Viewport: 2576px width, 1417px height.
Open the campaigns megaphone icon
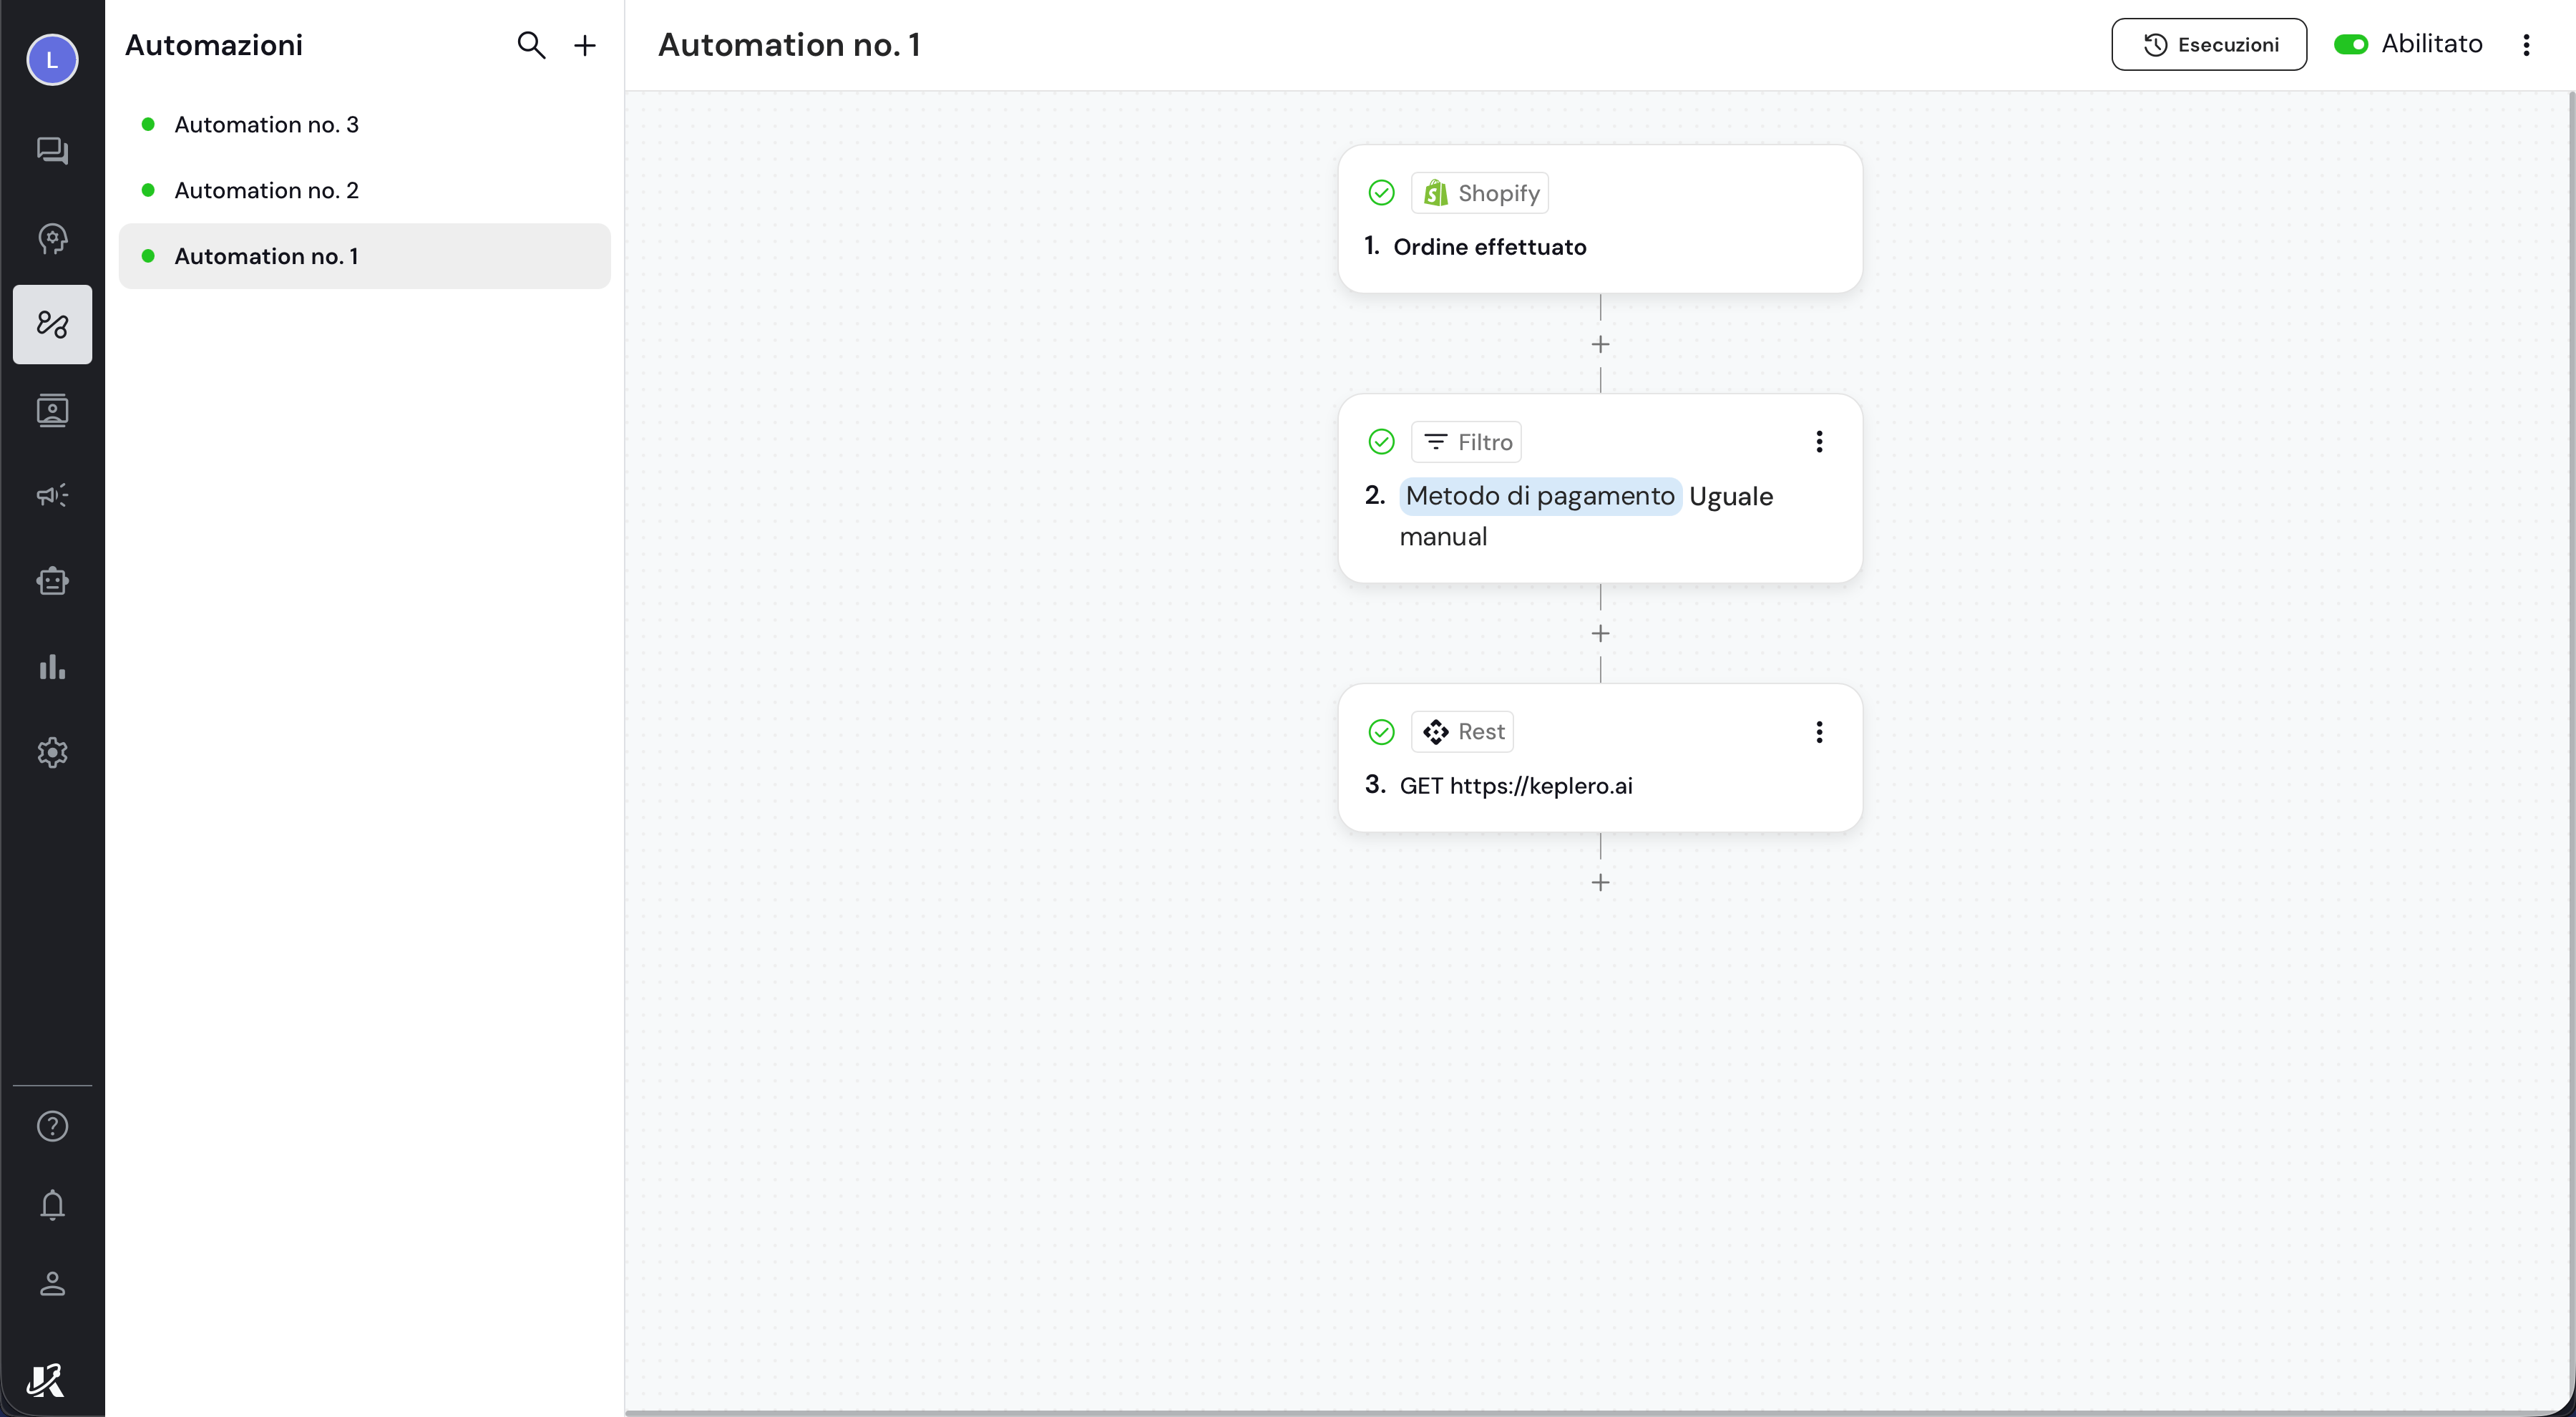(52, 495)
